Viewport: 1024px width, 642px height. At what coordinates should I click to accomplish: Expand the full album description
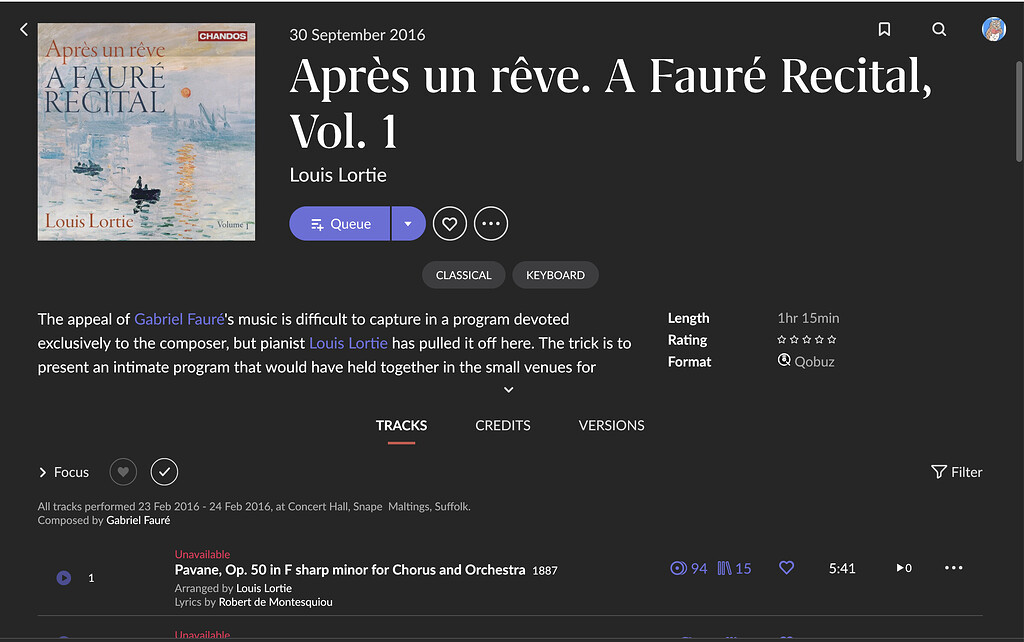point(508,389)
